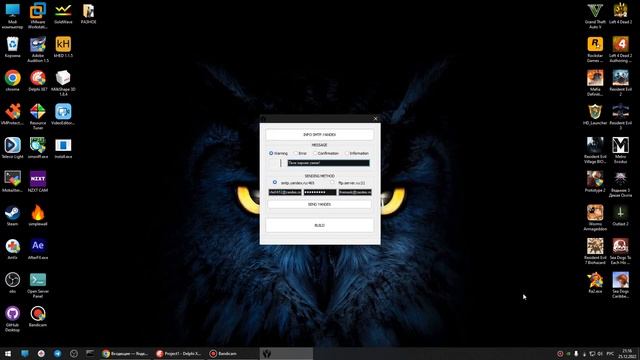Viewport: 640px width, 360px height.
Task: Click the dark message text field
Action: (x=329, y=163)
